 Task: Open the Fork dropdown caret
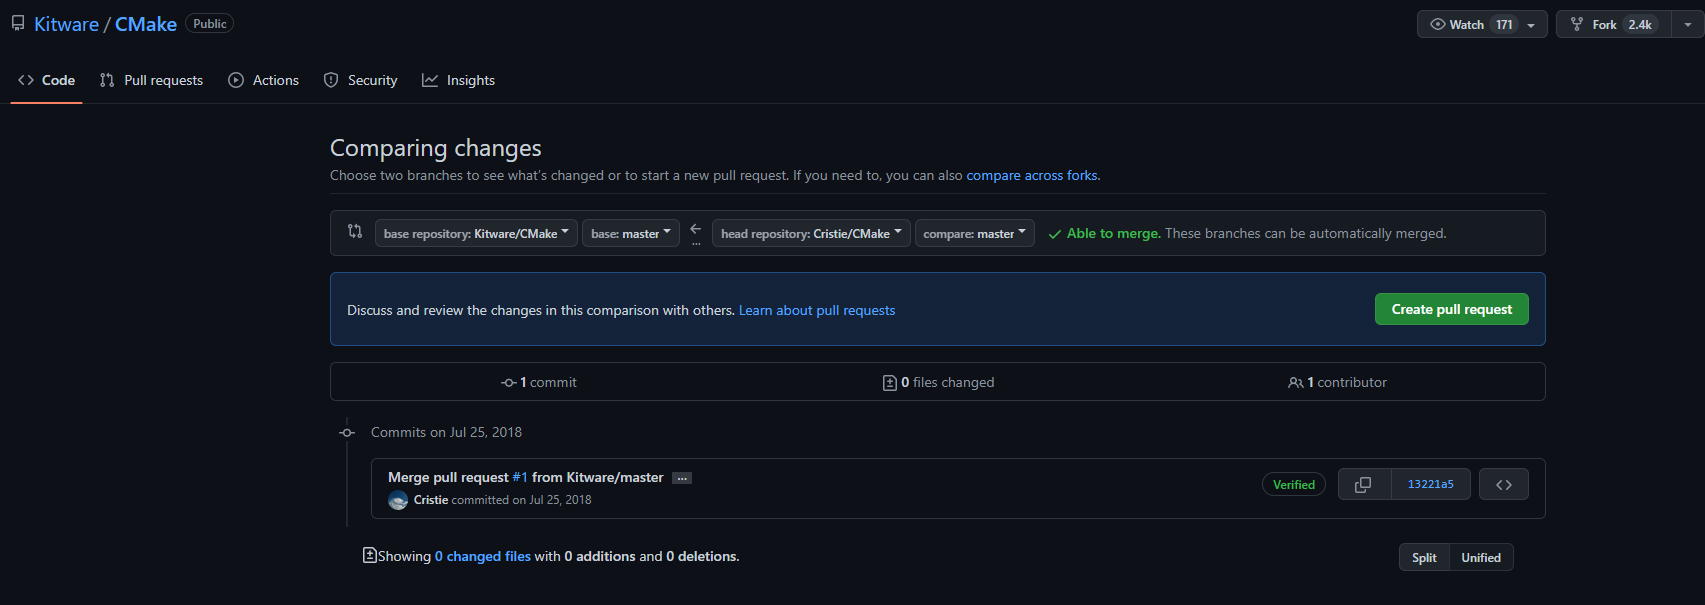(x=1688, y=25)
